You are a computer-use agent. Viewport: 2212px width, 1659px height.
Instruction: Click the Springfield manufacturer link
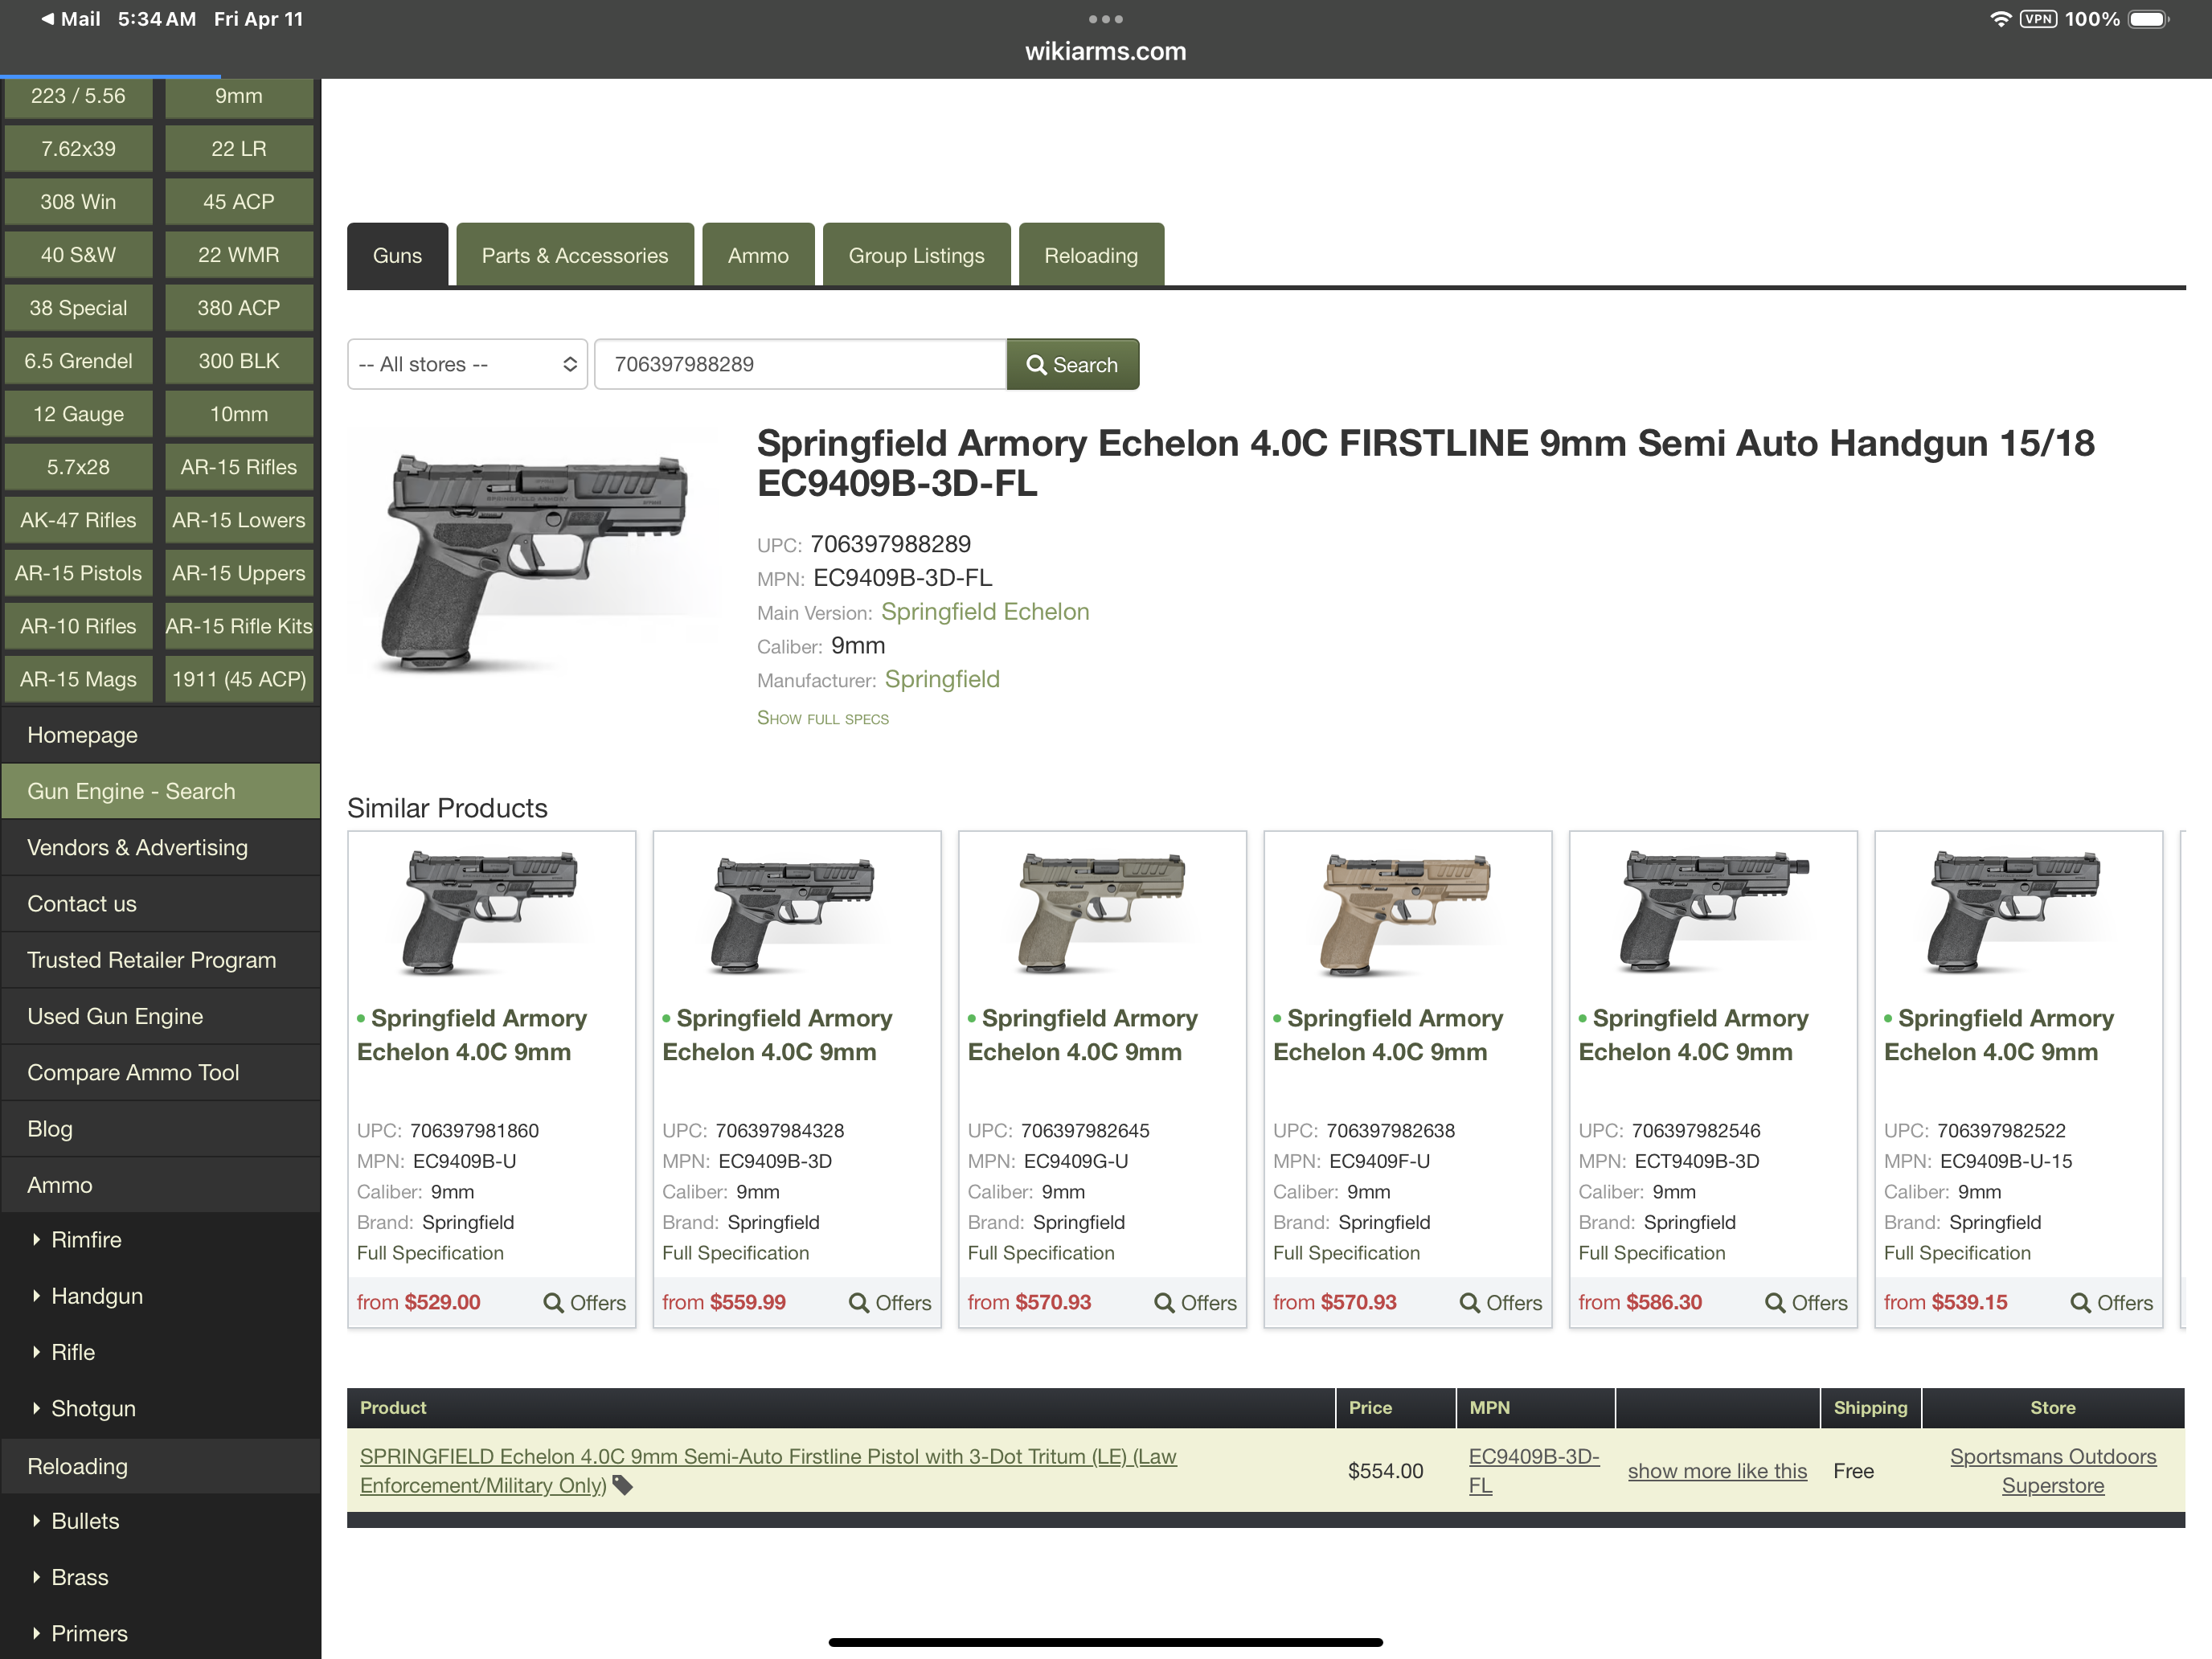pos(942,679)
